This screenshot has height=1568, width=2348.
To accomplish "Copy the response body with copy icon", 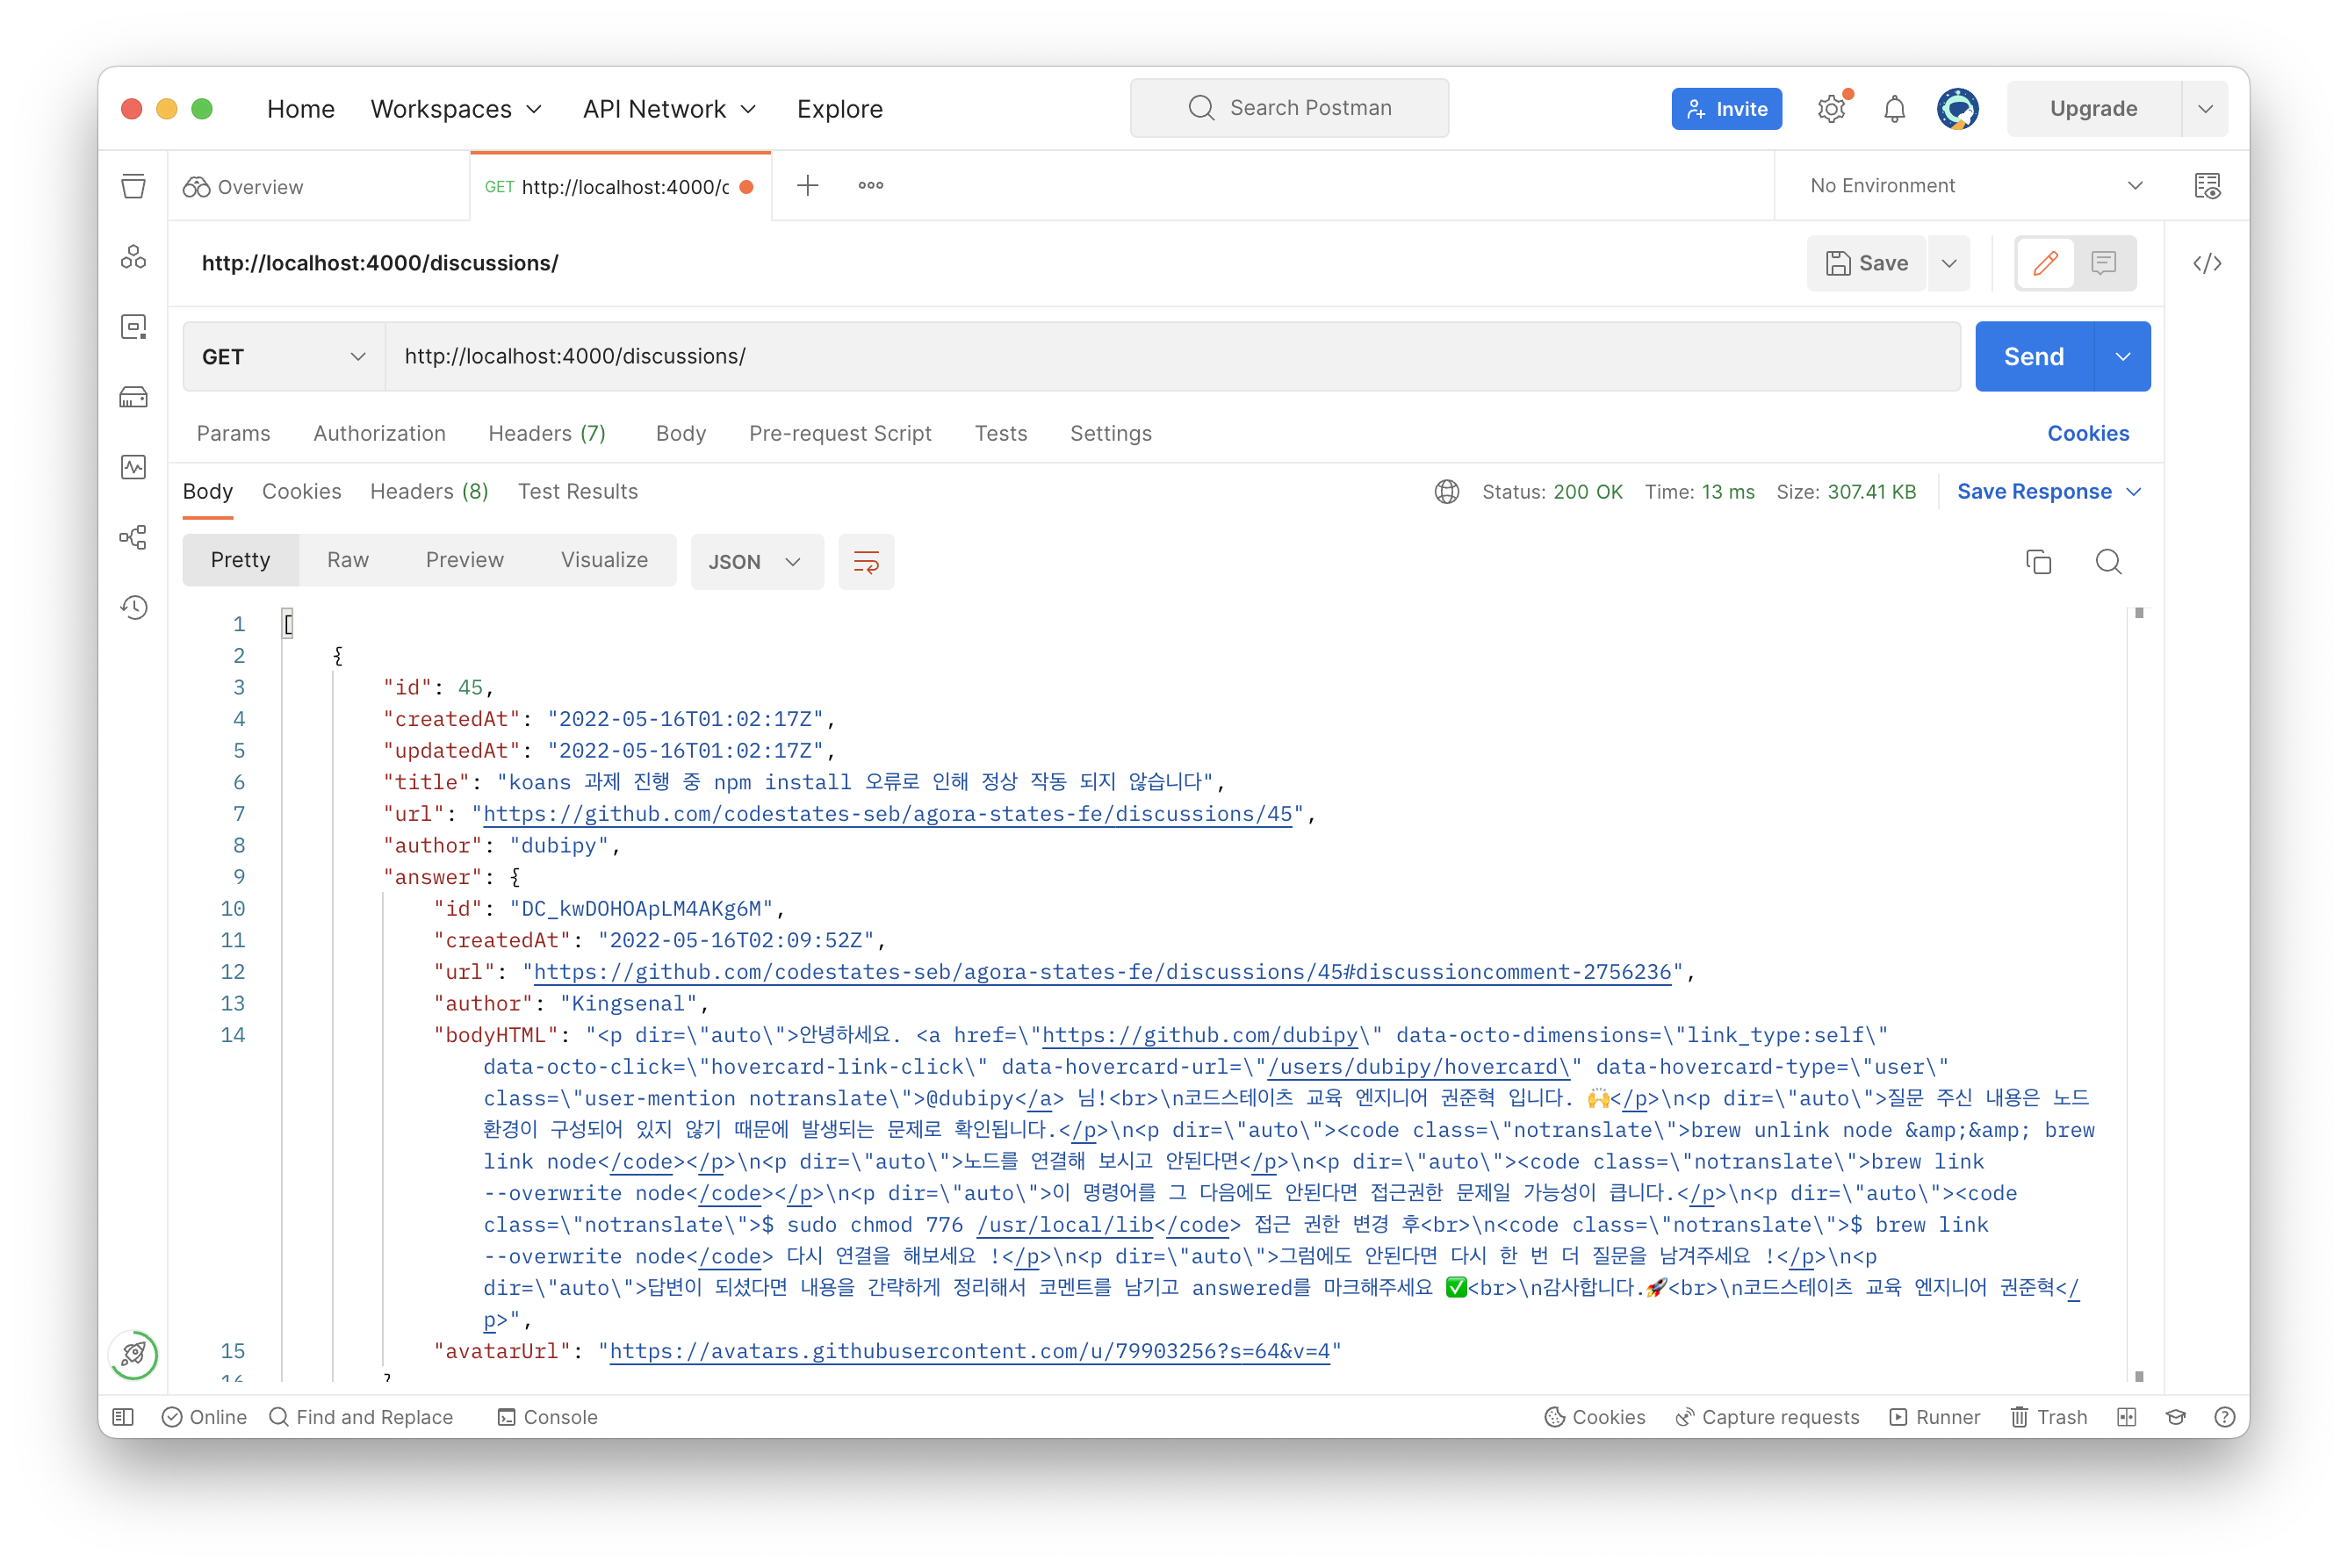I will (2037, 561).
